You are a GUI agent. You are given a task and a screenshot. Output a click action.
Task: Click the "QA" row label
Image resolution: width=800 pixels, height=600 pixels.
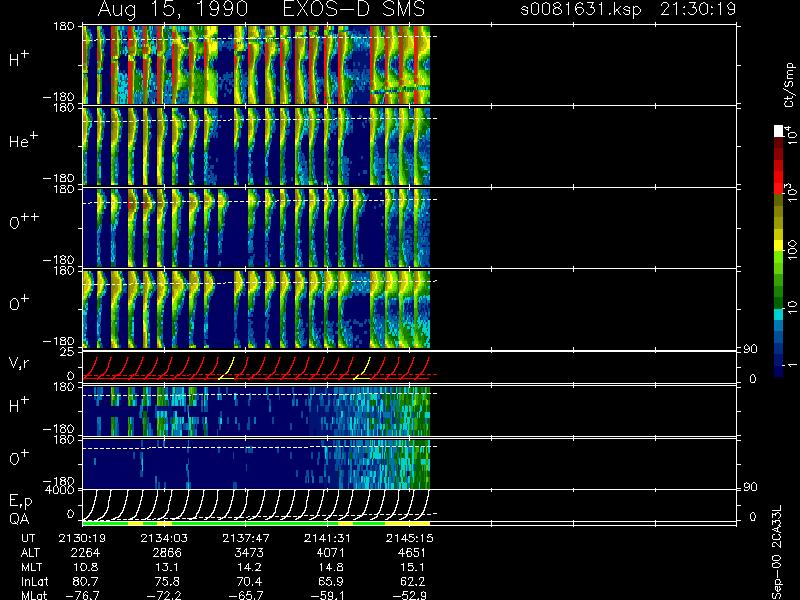19,519
